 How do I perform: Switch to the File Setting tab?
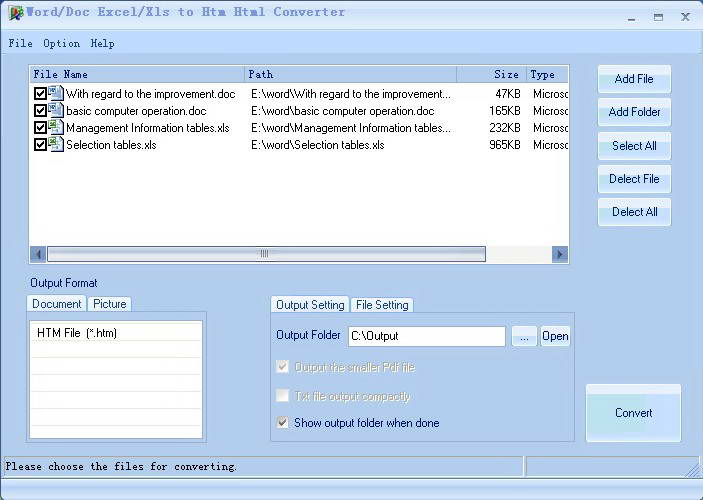click(x=382, y=305)
